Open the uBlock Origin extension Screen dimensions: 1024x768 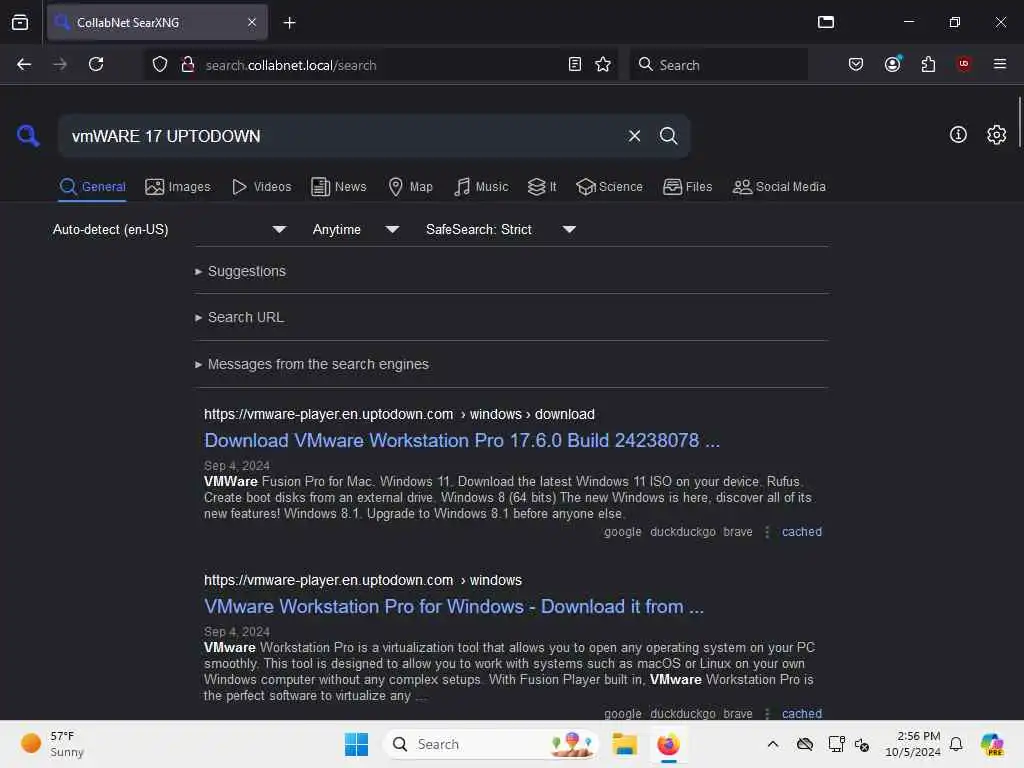964,64
